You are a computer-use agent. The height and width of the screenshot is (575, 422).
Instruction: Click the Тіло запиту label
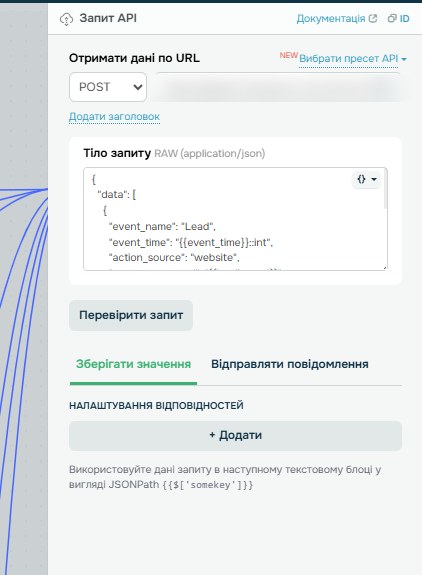point(117,153)
